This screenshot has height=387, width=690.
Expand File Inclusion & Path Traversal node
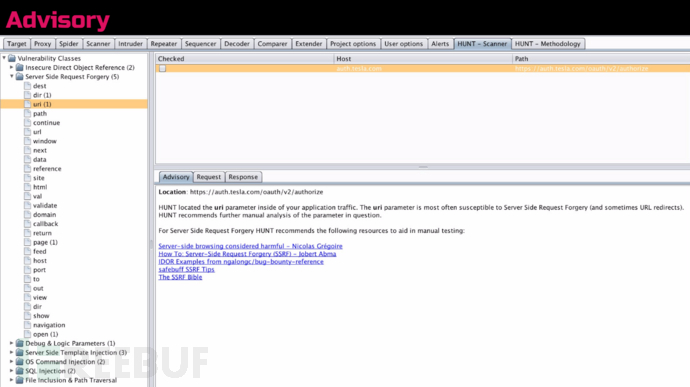click(x=11, y=380)
